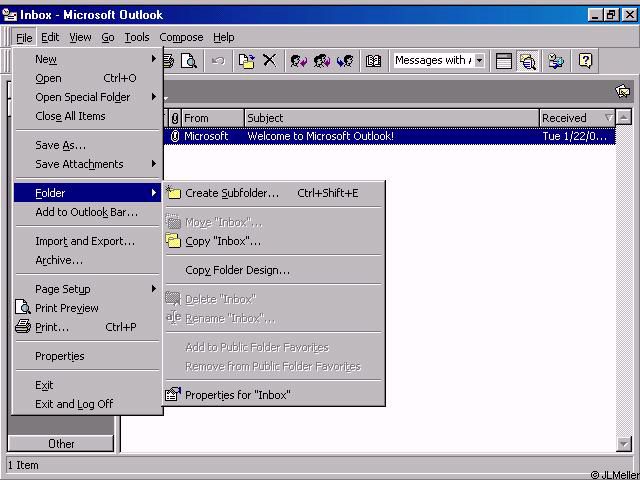Open Properties for "Inbox" menu entry
The image size is (640, 480).
click(273, 395)
